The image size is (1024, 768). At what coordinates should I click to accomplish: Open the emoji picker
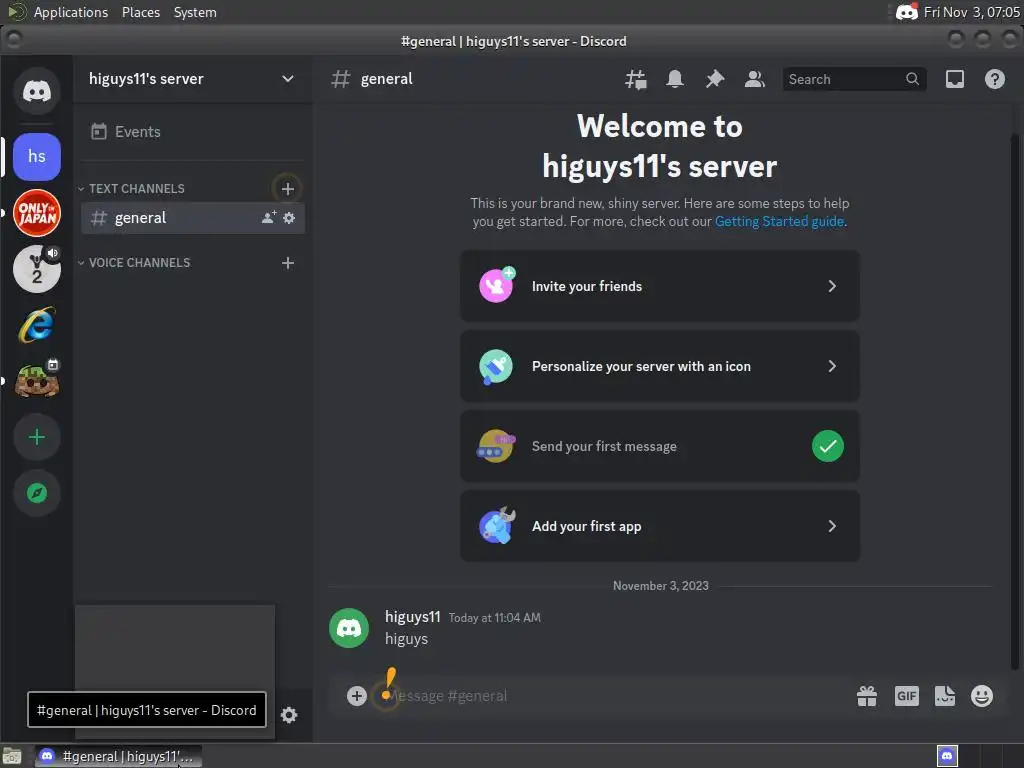pyautogui.click(x=982, y=696)
